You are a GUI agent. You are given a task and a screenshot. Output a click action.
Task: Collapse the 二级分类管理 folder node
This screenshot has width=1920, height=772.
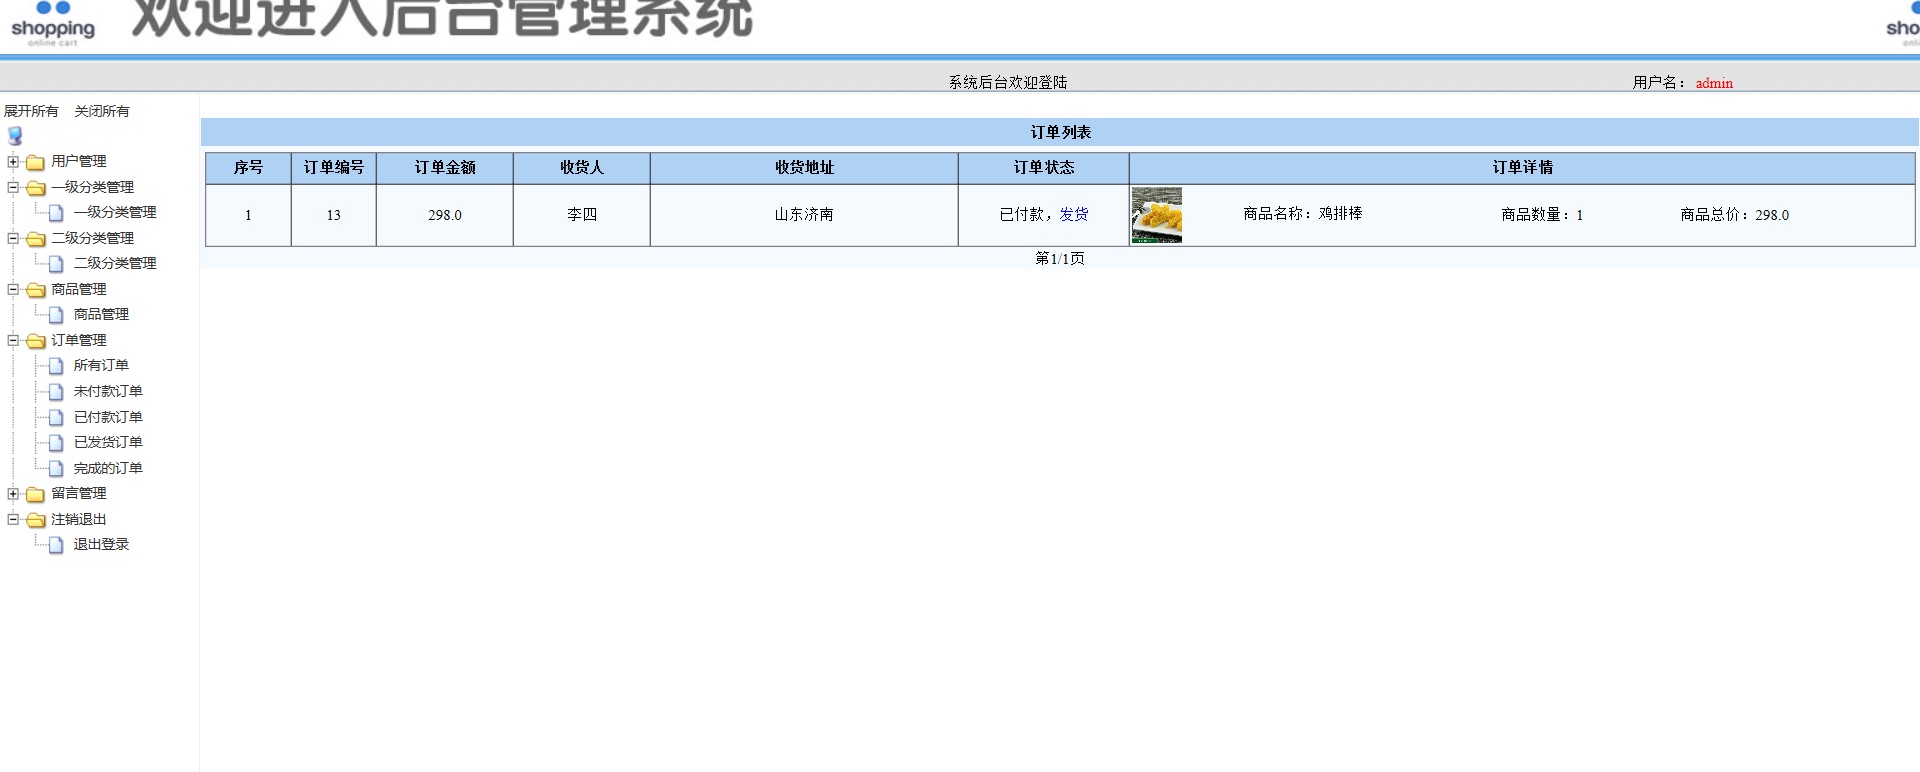point(13,239)
